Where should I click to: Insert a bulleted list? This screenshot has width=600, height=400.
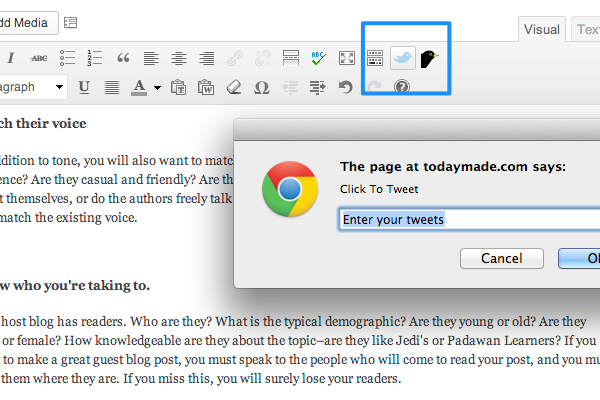68,58
